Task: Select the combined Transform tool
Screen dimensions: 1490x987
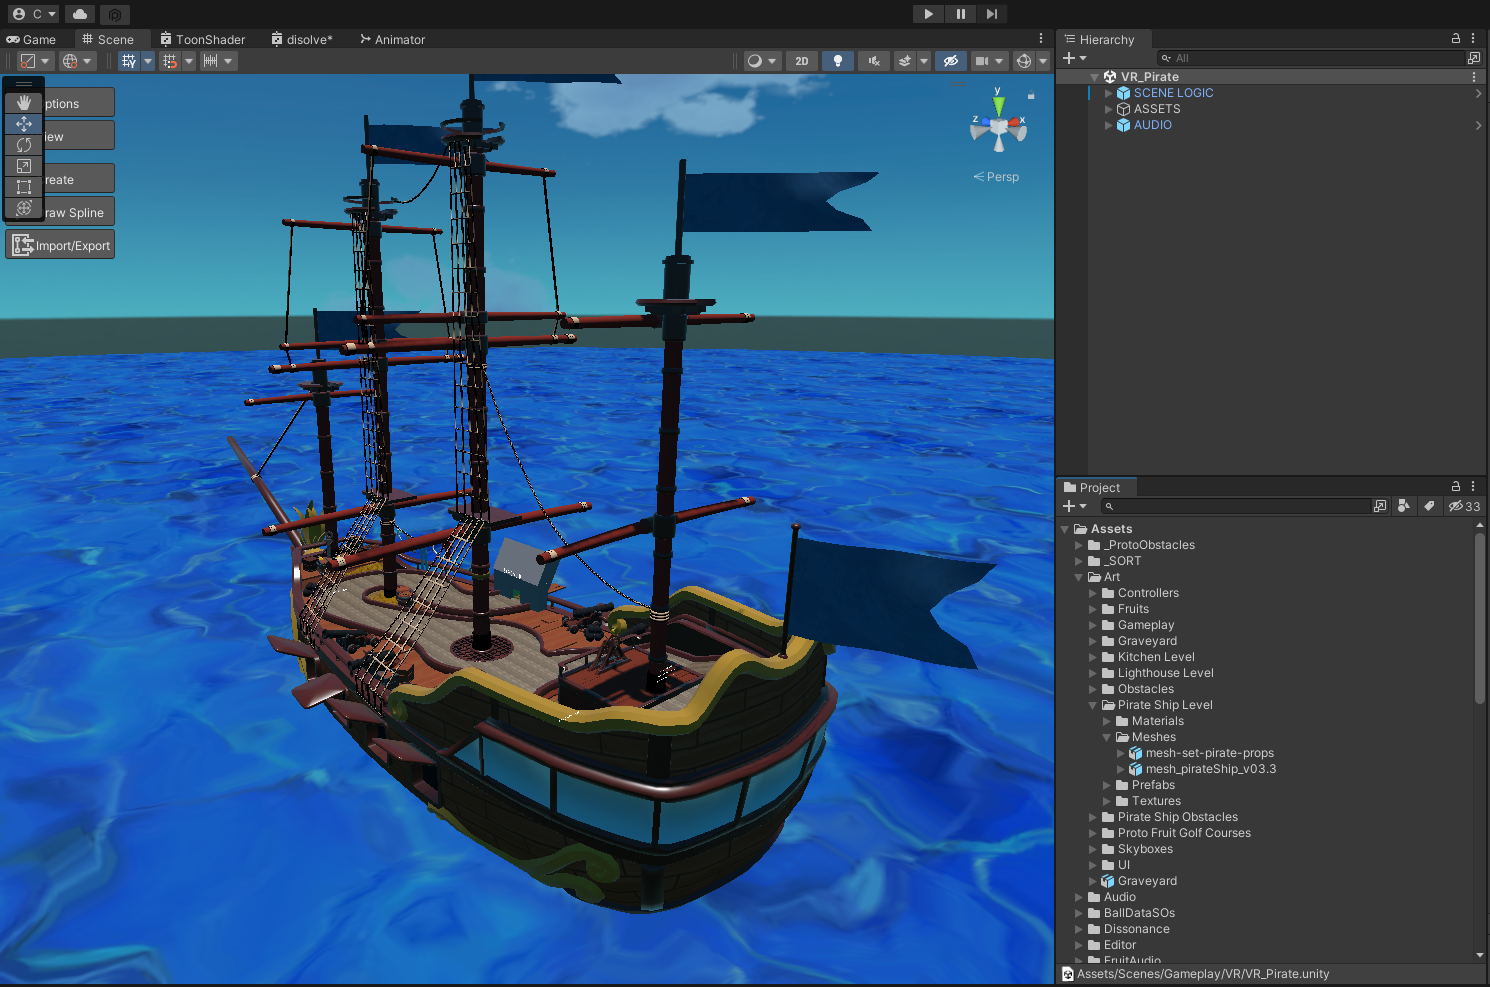Action: [x=24, y=208]
